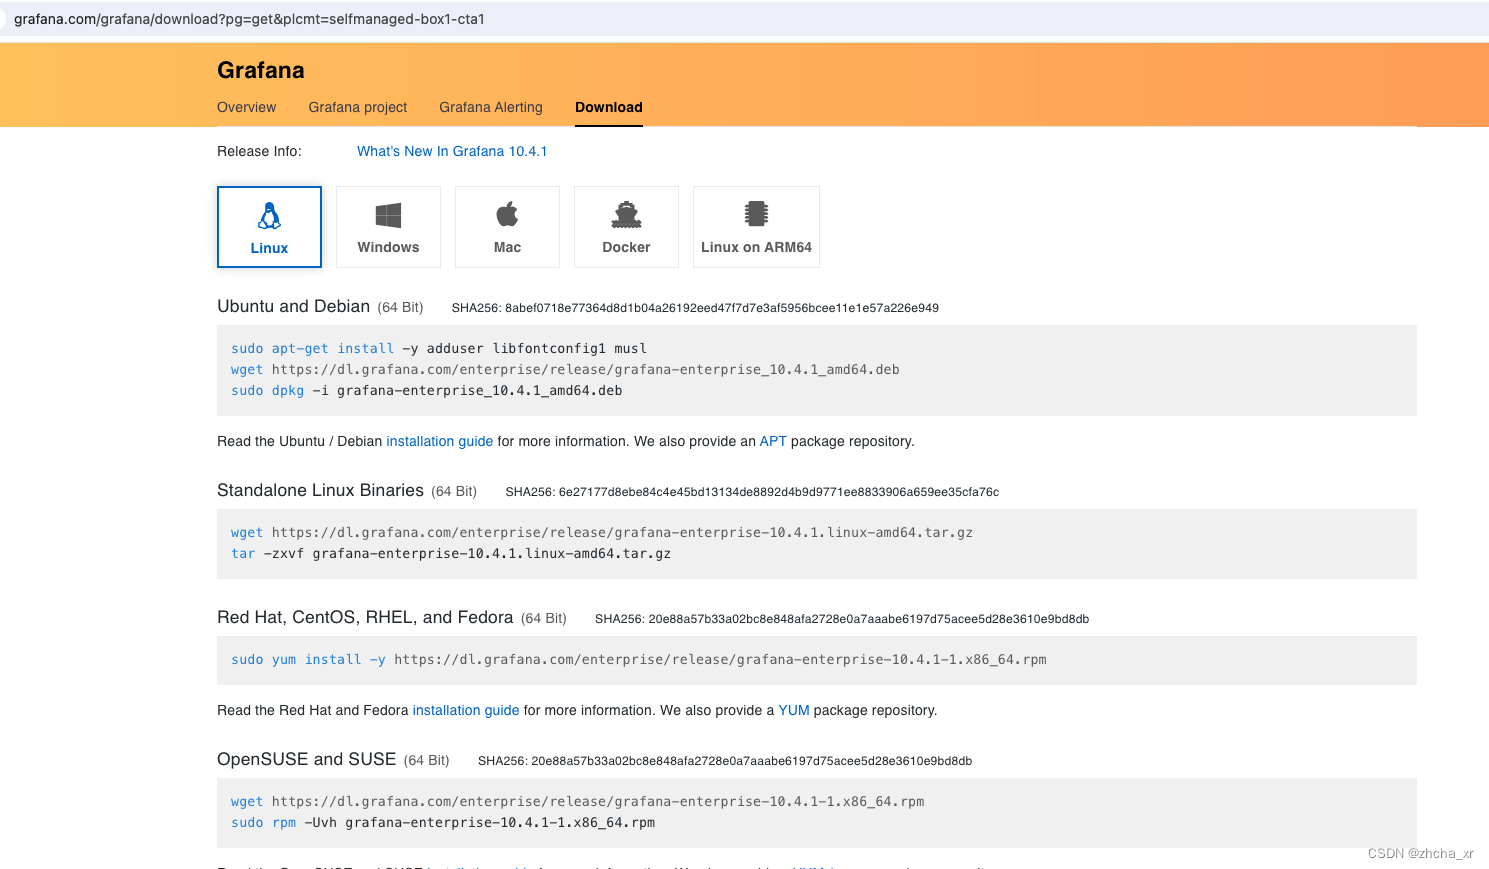Image resolution: width=1489 pixels, height=869 pixels.
Task: Click the Standalone Linux Binaries heading
Action: 320,490
